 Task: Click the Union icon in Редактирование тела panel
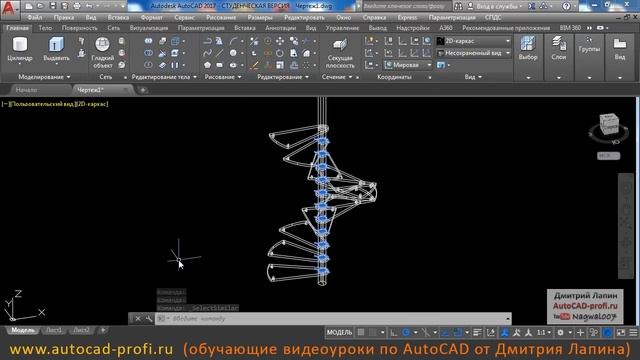(149, 41)
